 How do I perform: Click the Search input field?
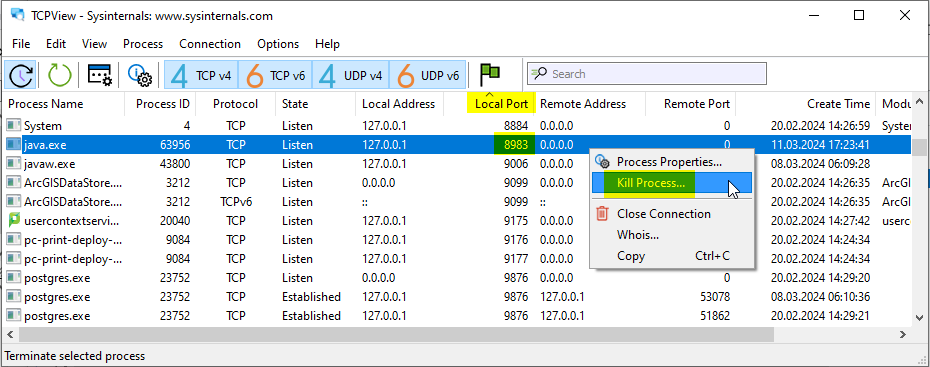click(x=646, y=74)
